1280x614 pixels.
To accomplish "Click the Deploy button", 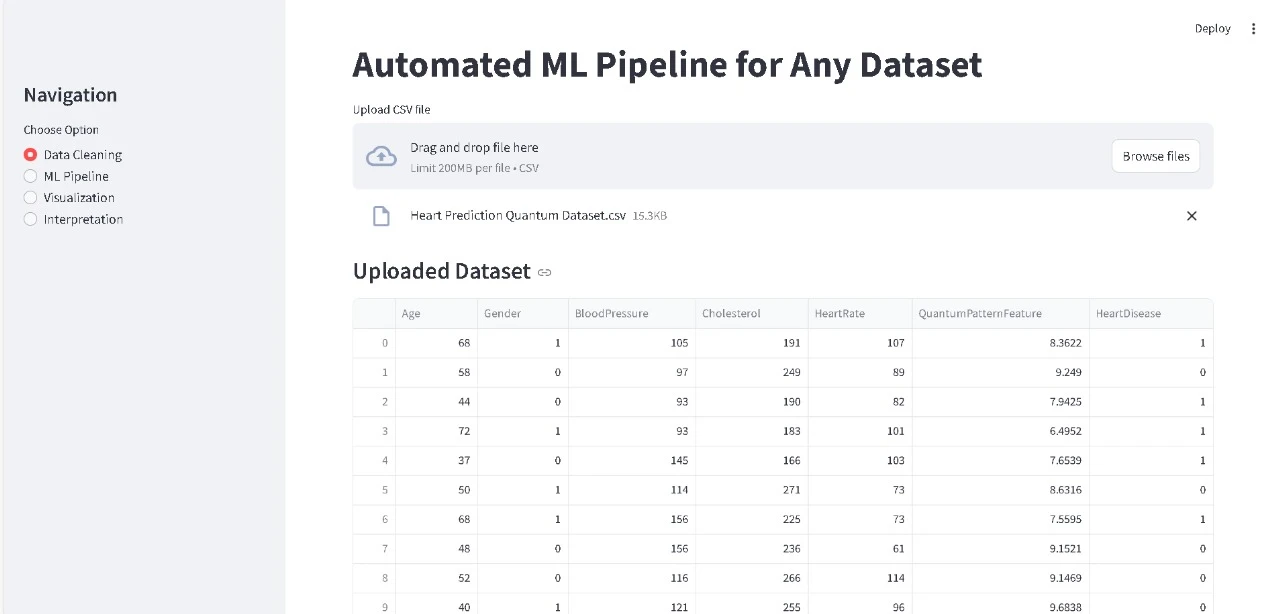I will [1212, 29].
